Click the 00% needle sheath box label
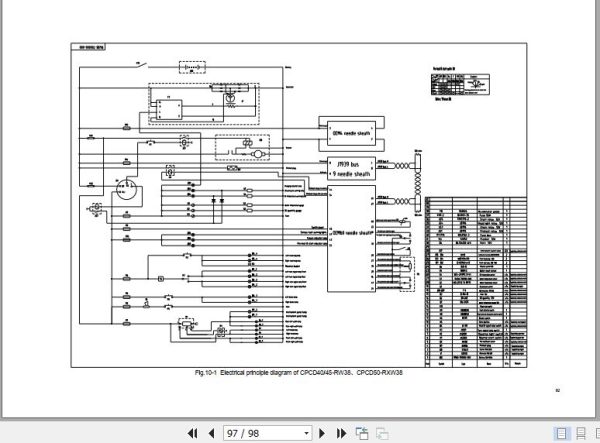 [351, 134]
